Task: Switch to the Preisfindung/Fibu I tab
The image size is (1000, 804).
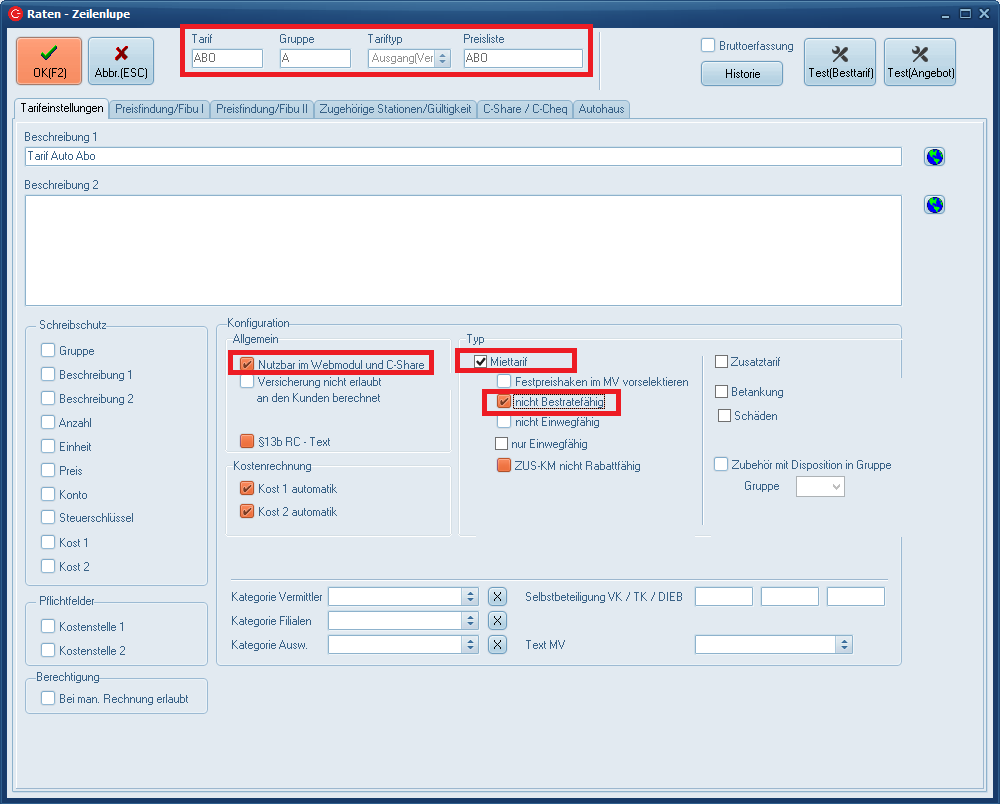Action: (x=160, y=109)
